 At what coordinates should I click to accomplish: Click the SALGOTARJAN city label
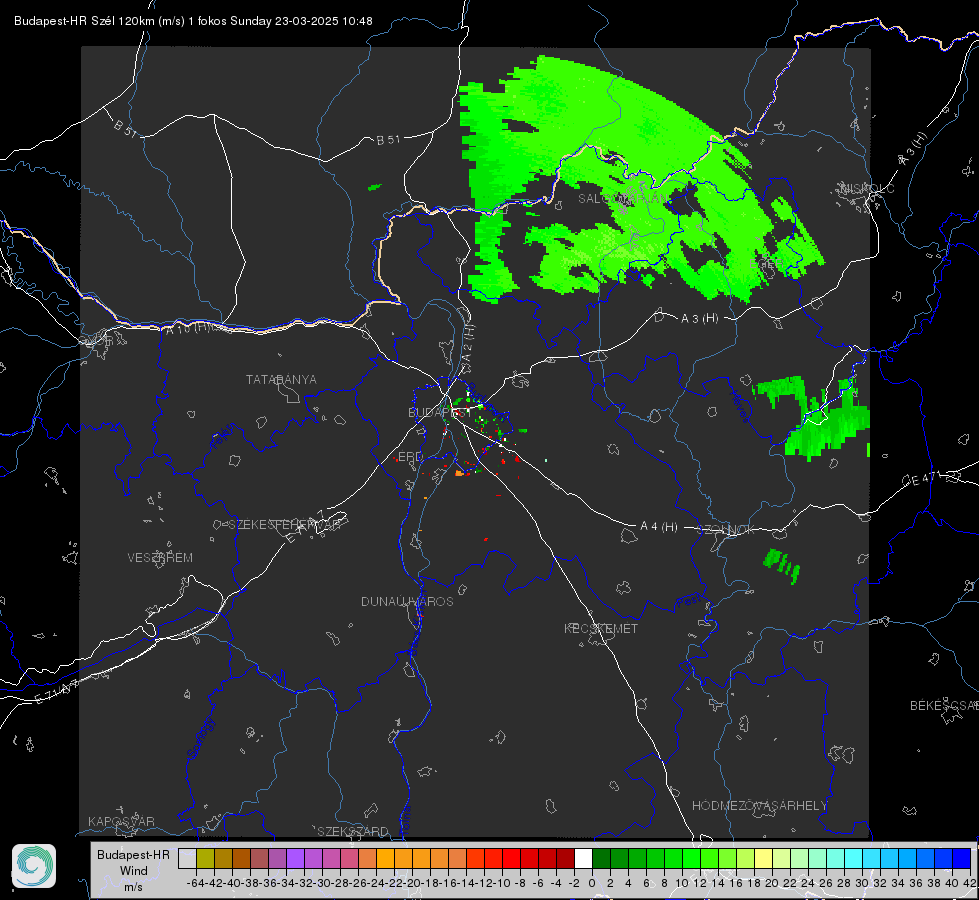tap(622, 199)
